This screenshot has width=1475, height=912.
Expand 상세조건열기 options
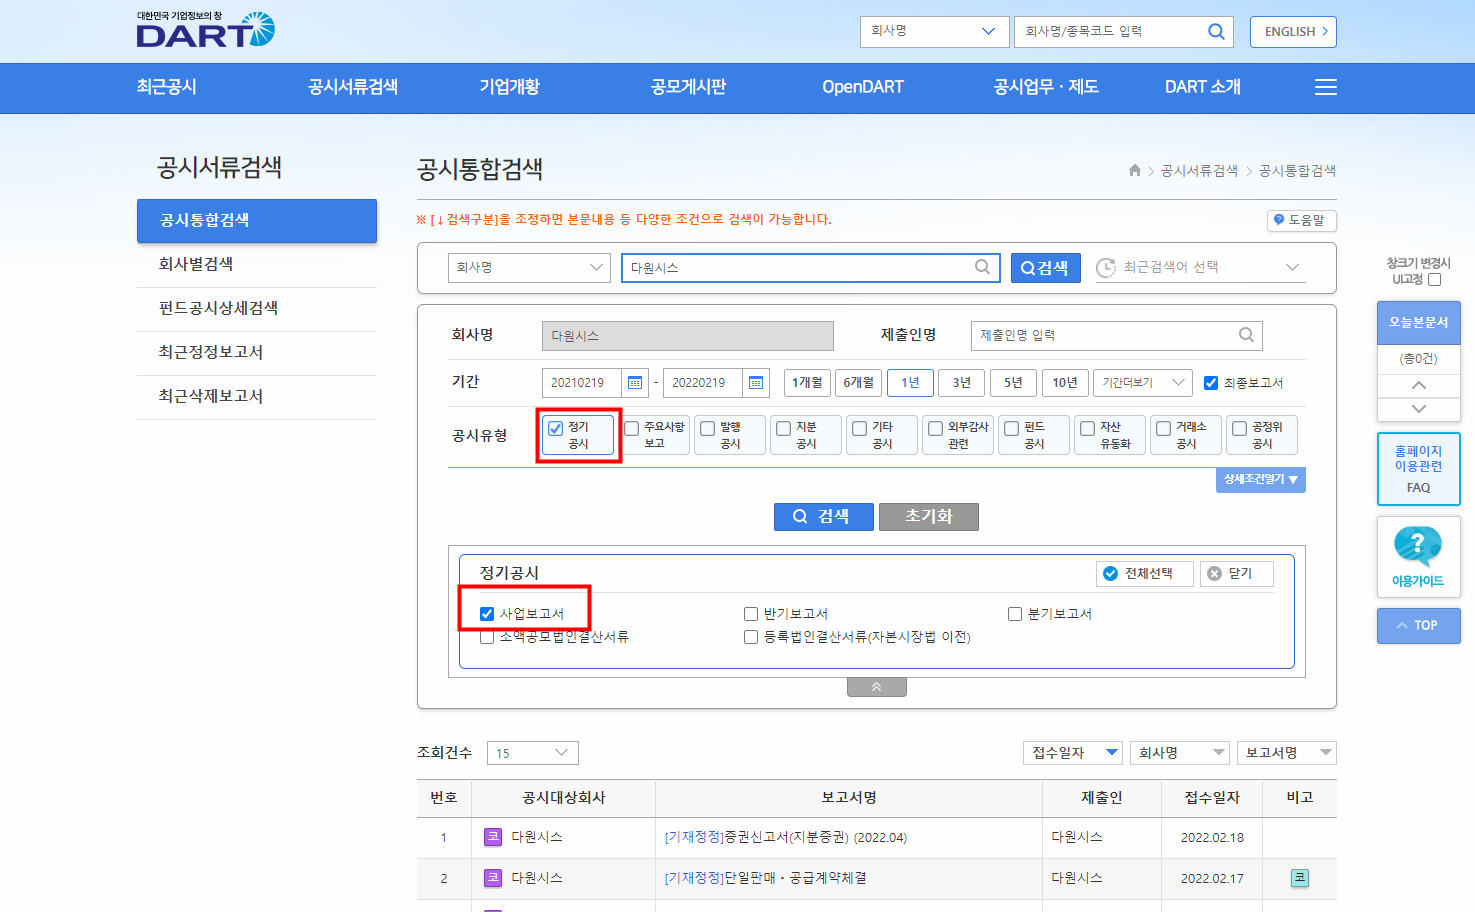(x=1261, y=480)
